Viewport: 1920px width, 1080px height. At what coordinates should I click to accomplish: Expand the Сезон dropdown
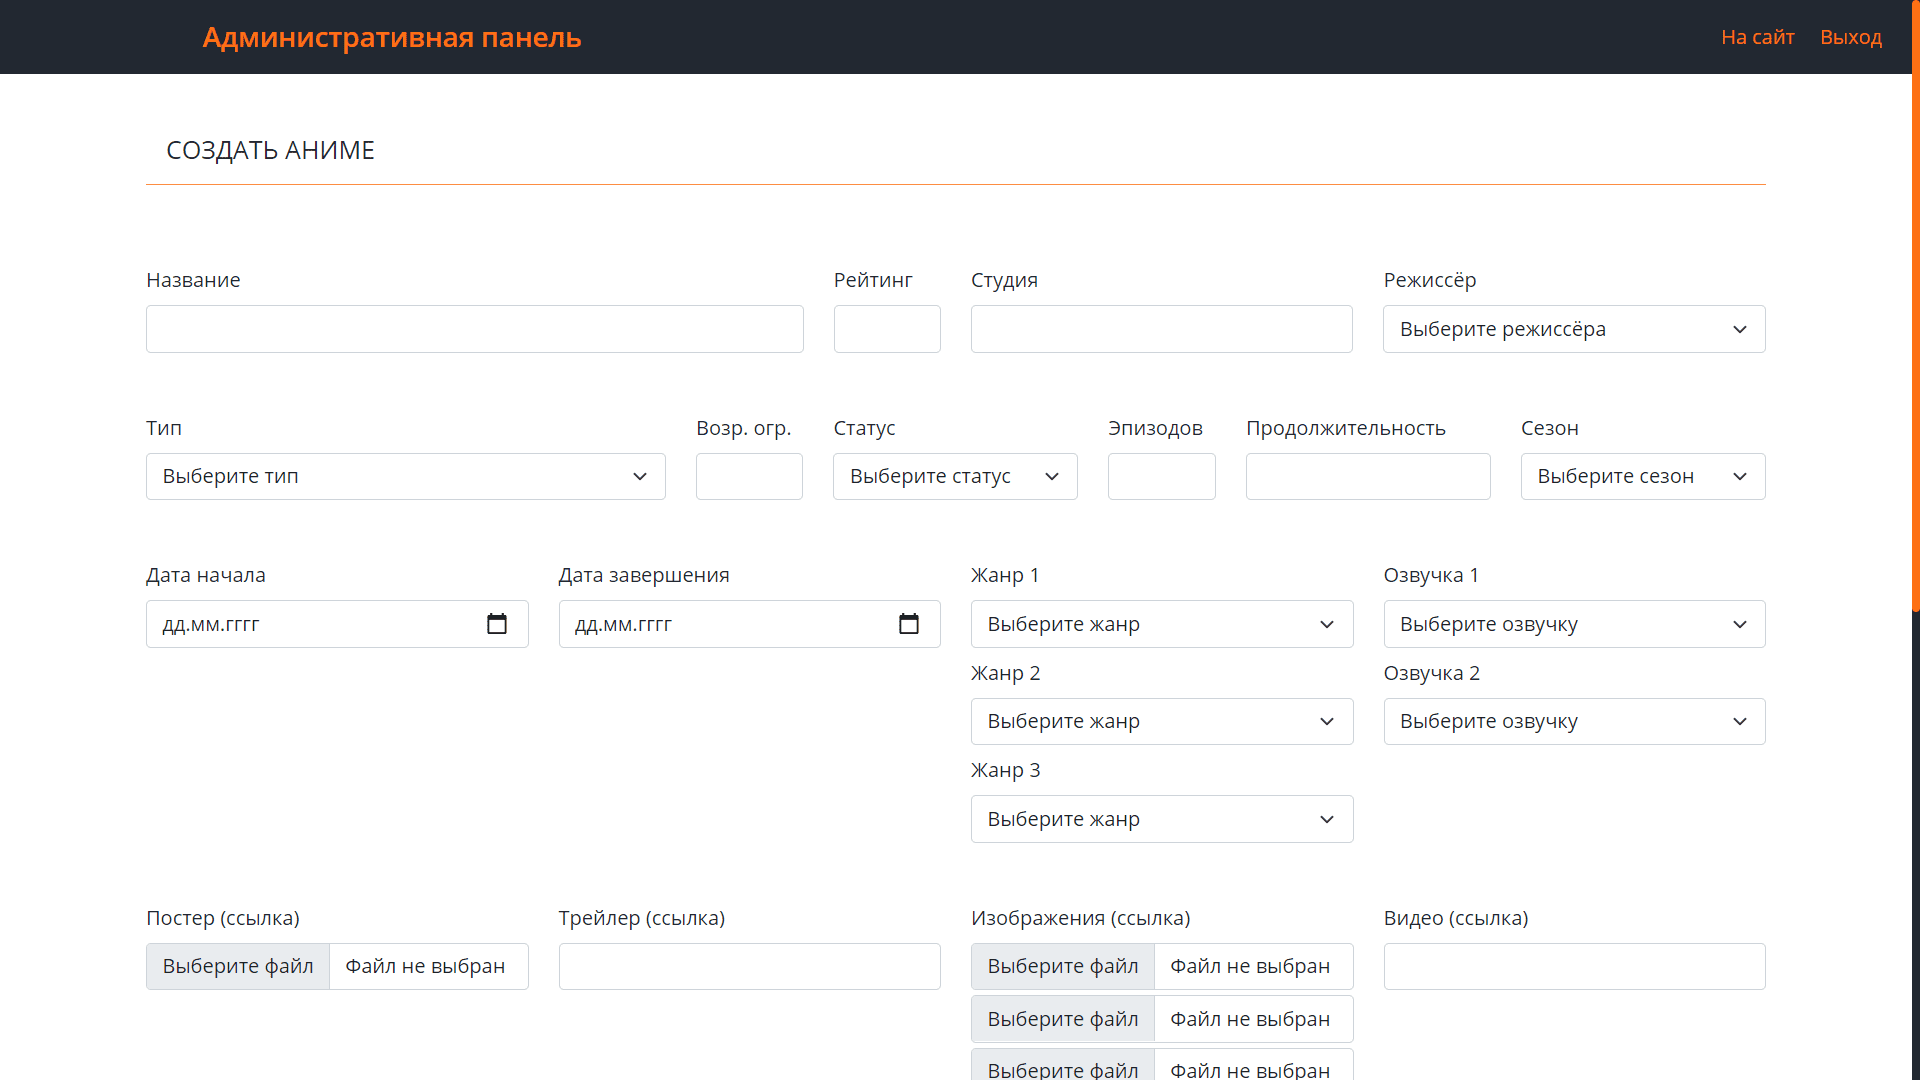pyautogui.click(x=1642, y=477)
